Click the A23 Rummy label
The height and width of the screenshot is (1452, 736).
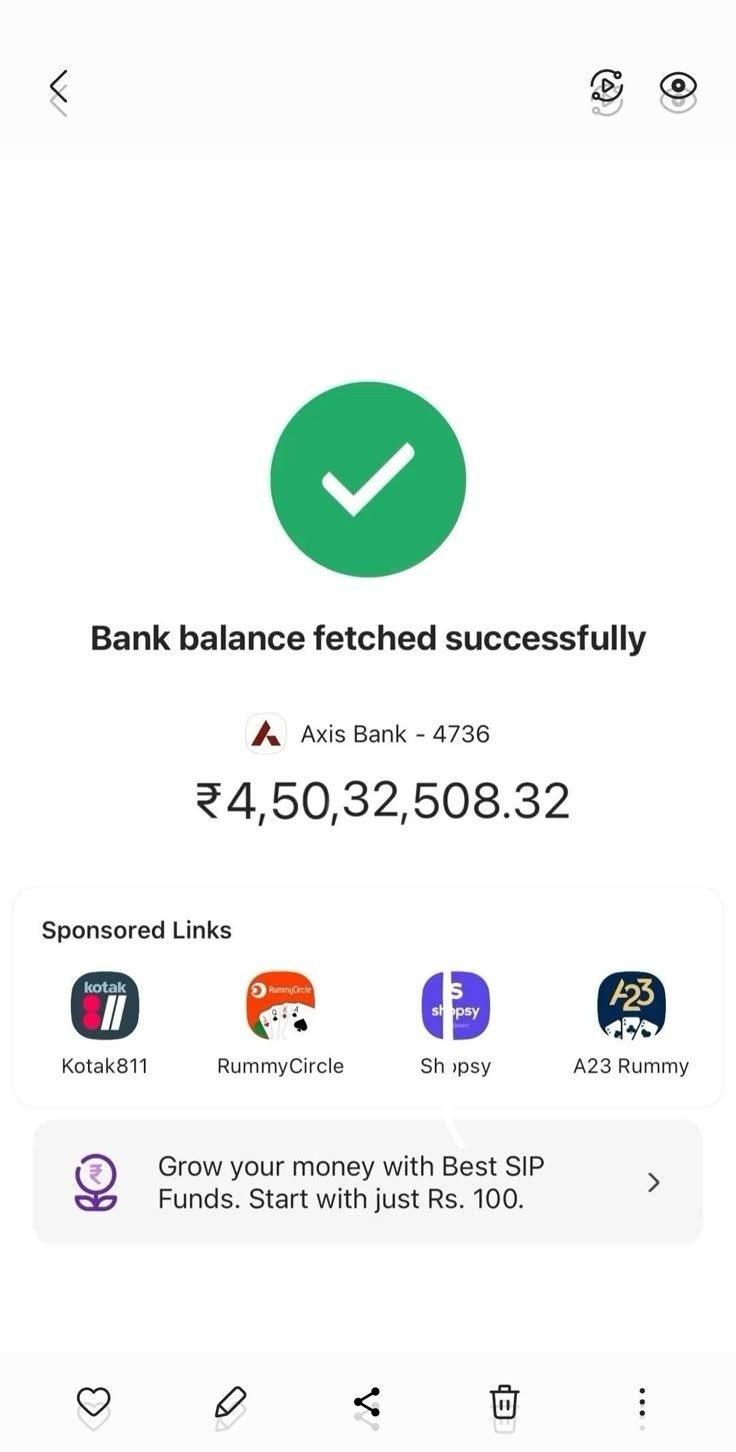point(631,1066)
